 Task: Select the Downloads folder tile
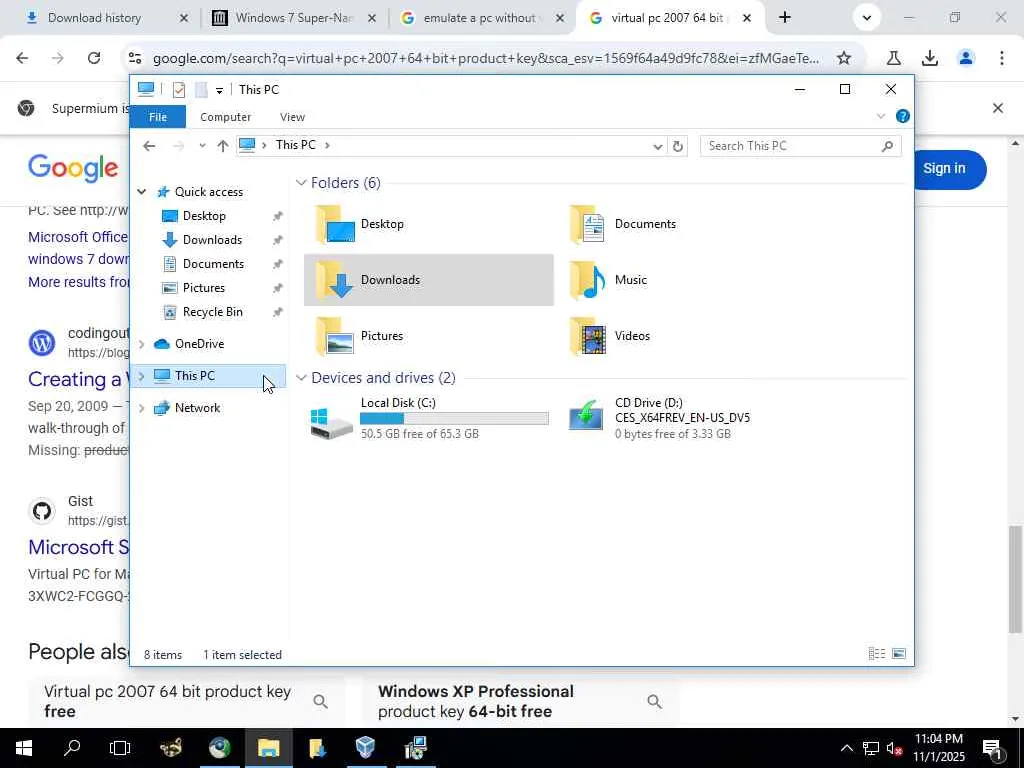click(x=428, y=280)
